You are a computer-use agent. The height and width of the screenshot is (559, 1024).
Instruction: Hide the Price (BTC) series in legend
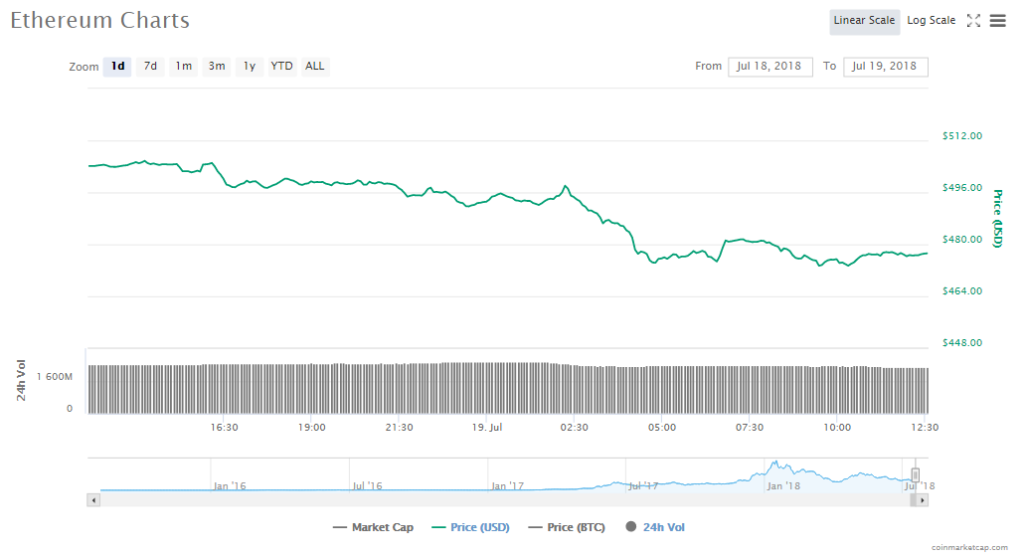(x=566, y=527)
